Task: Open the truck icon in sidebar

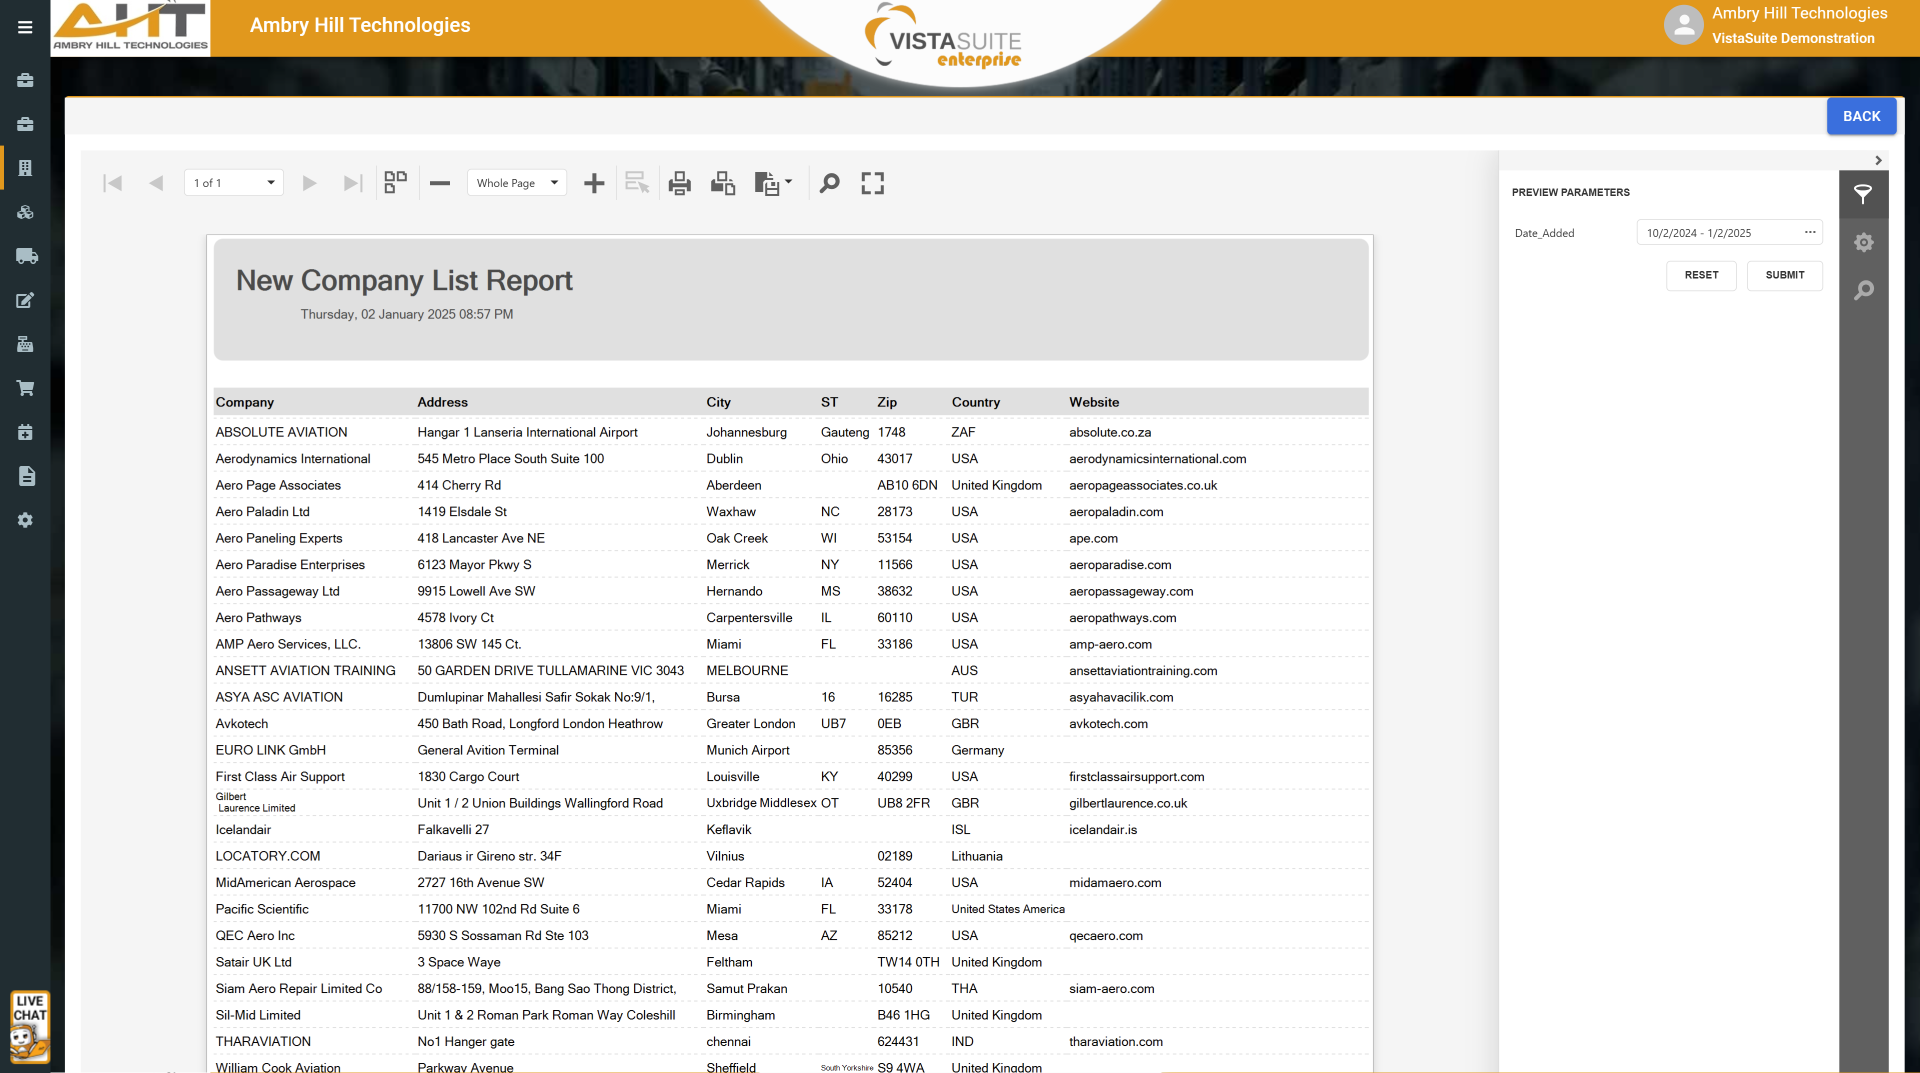Action: (26, 256)
